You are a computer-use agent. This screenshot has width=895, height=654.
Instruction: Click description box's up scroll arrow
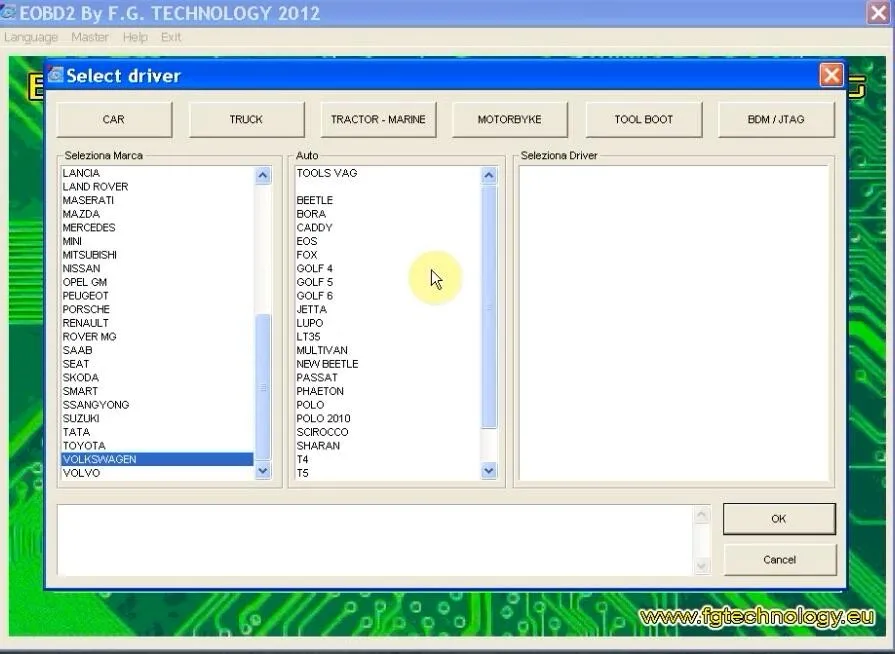(x=702, y=515)
